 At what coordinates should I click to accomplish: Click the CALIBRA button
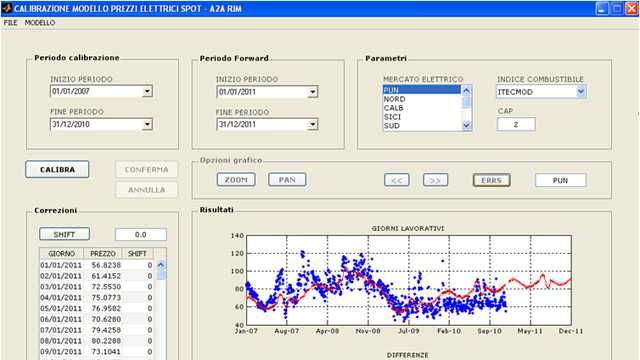57,169
